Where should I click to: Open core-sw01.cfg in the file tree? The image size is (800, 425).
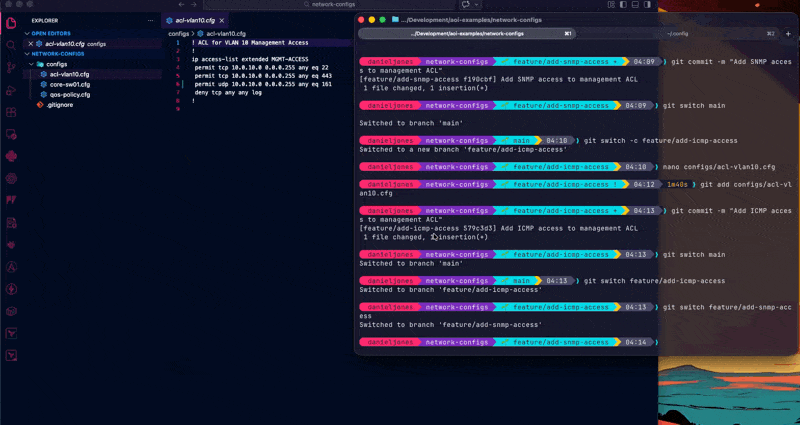tap(69, 84)
